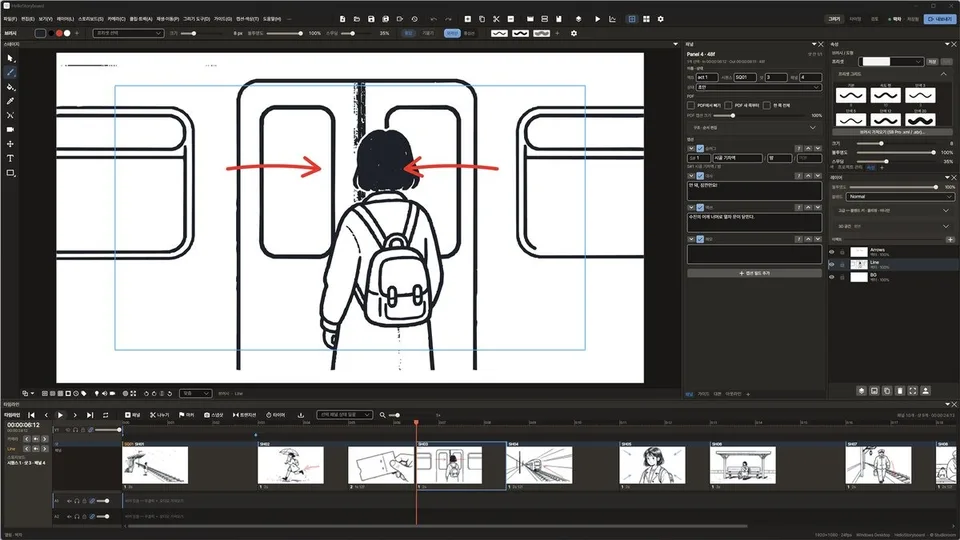Expand the collapsed section below PDF slider

pos(812,127)
